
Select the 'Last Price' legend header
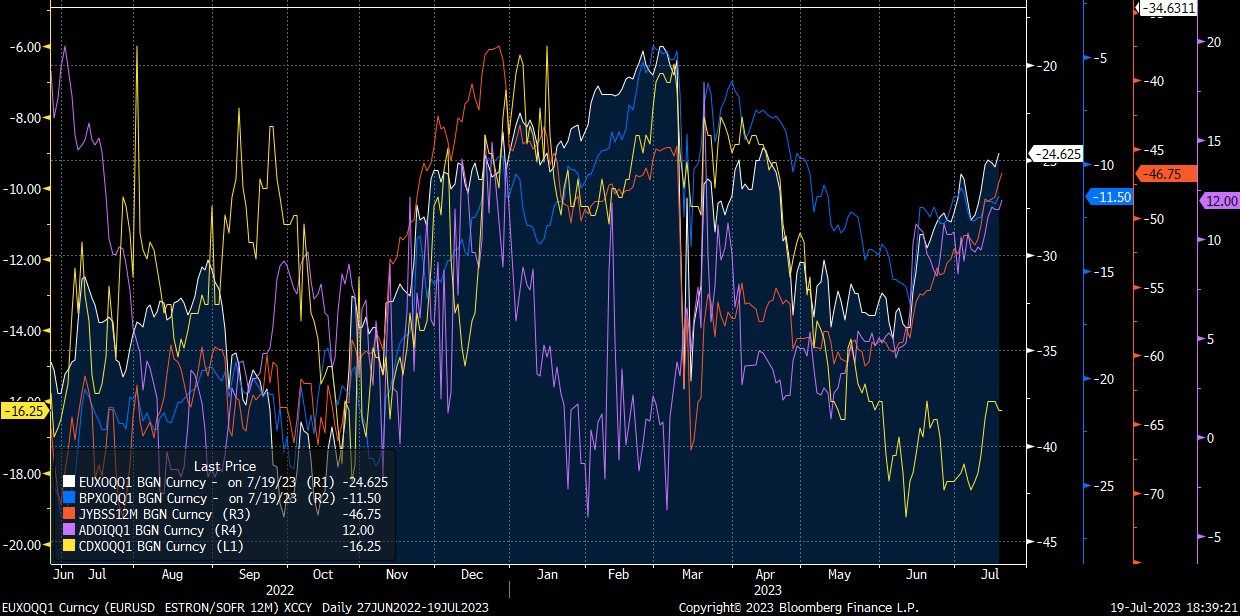[x=225, y=466]
